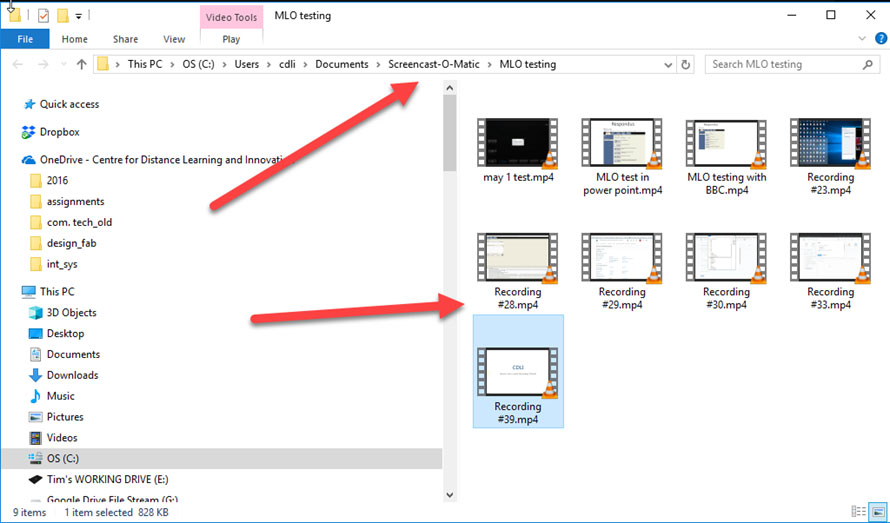Open the int_sys folder
The image size is (890, 523).
pos(53,264)
